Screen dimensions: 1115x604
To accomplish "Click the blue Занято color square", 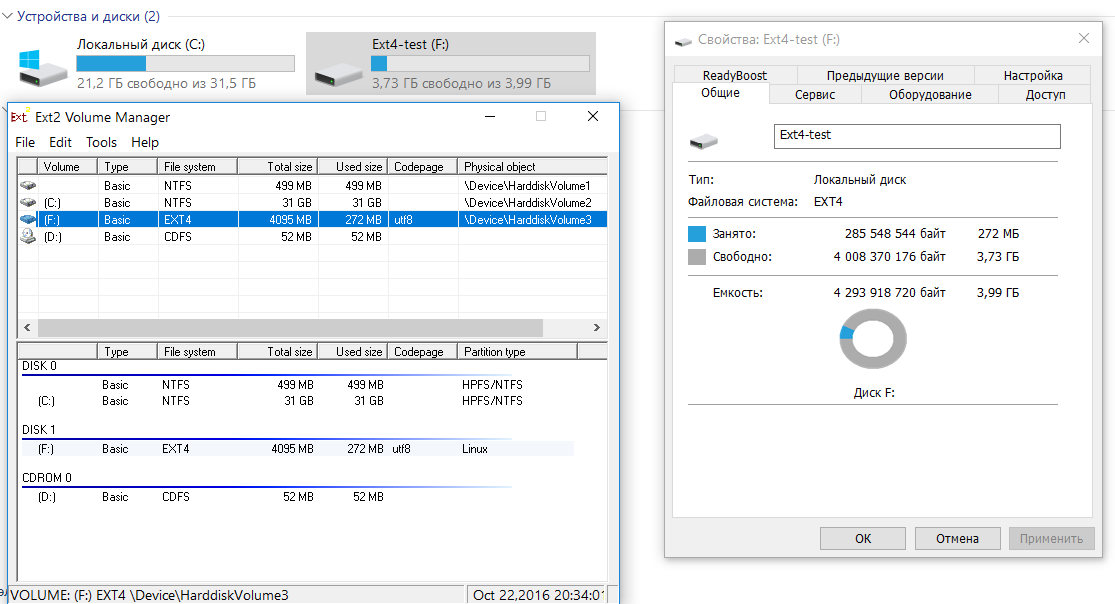I will [x=697, y=234].
